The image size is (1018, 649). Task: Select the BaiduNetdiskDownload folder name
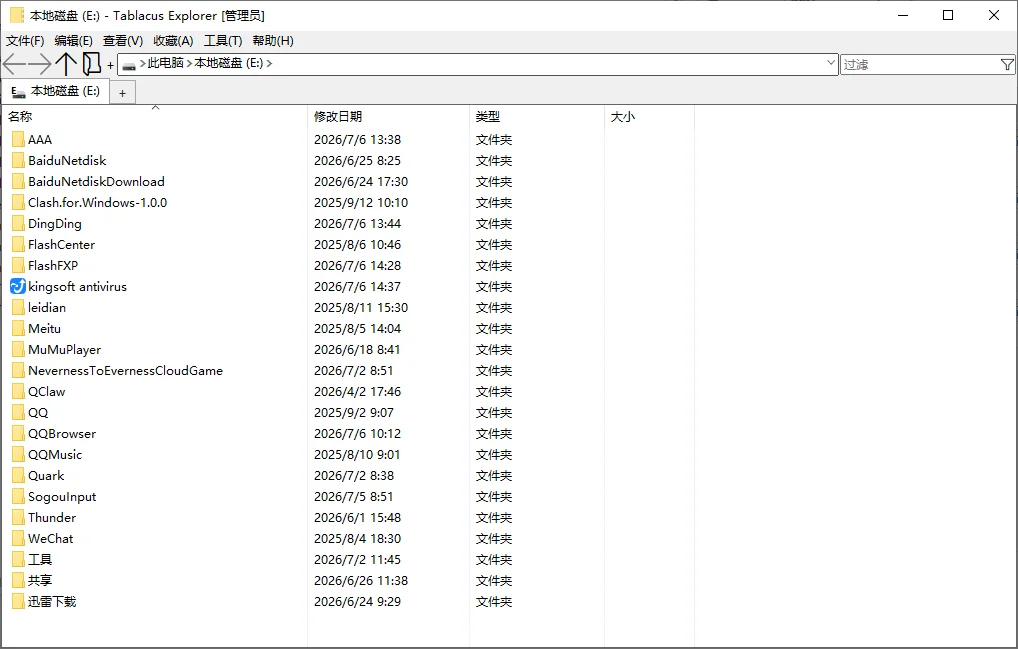[96, 182]
